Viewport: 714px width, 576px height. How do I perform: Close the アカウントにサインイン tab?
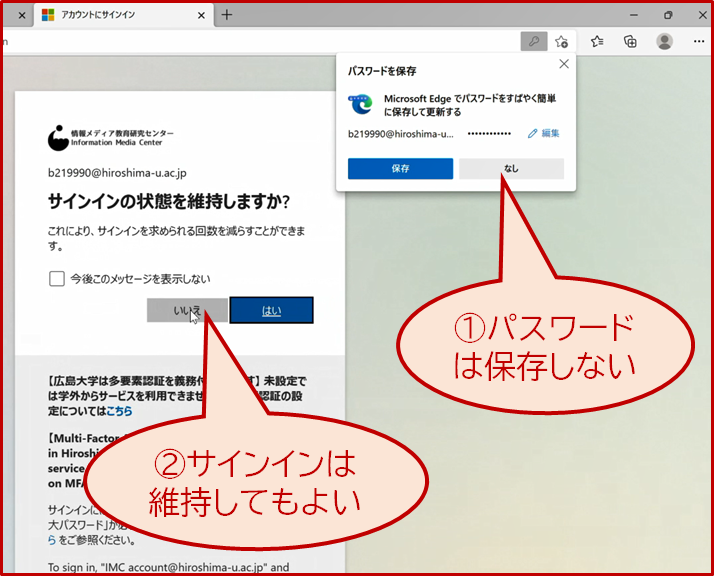(x=201, y=15)
